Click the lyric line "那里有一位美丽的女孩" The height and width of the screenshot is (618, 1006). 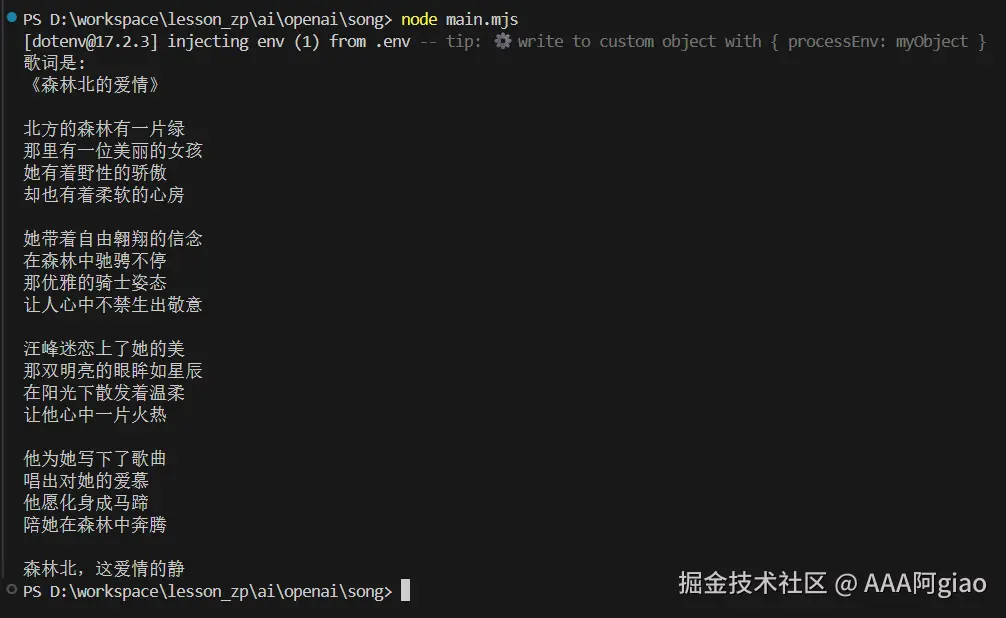click(x=113, y=151)
